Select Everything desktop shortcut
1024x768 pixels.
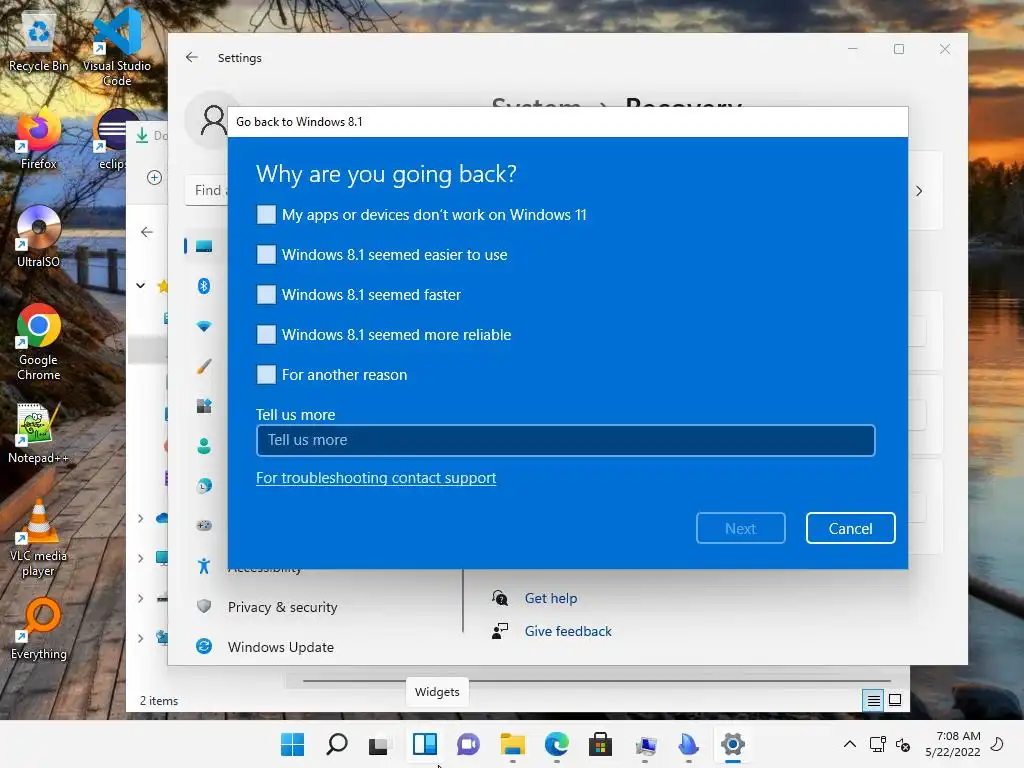[39, 629]
